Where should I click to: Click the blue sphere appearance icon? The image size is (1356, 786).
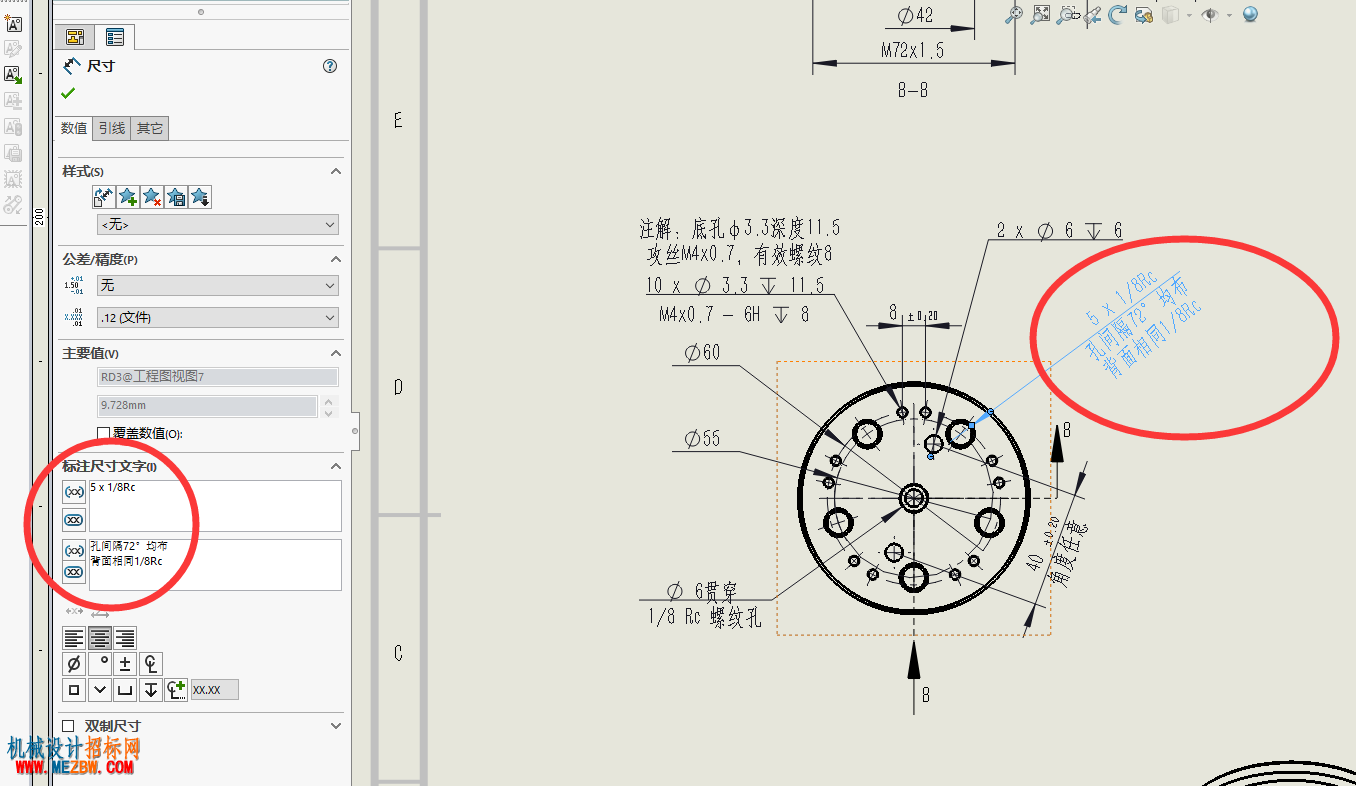[1250, 14]
